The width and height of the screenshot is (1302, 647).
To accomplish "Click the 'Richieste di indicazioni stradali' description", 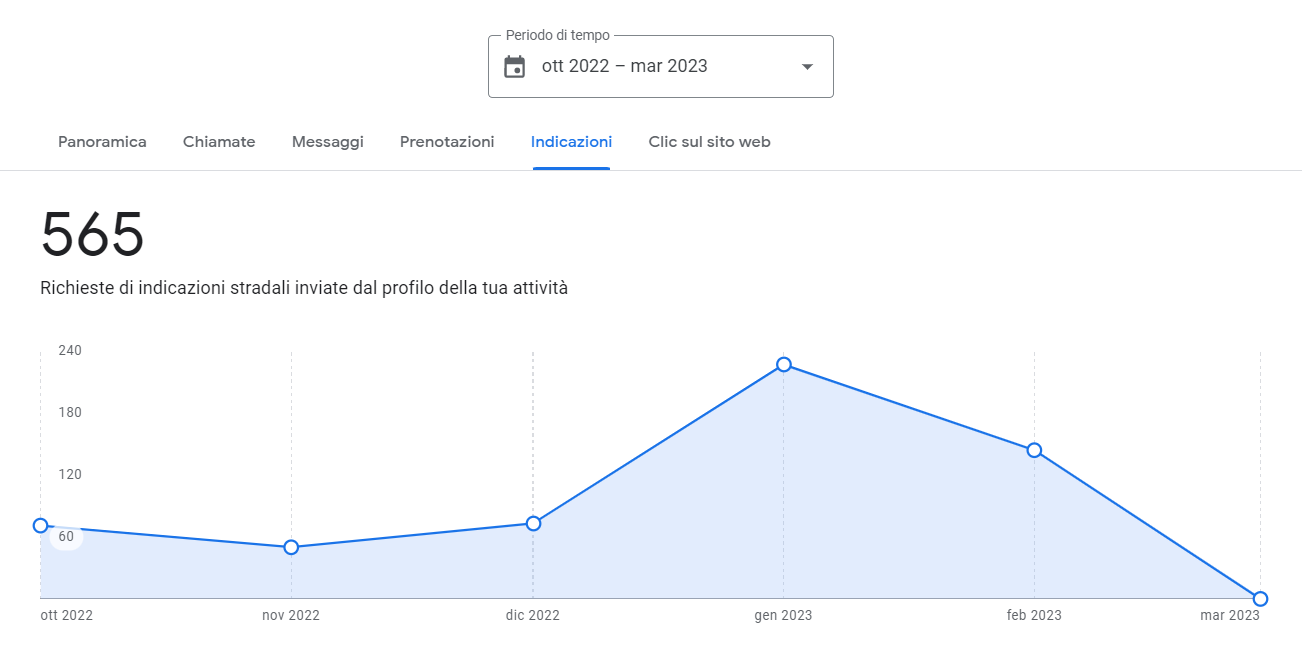I will 304,288.
